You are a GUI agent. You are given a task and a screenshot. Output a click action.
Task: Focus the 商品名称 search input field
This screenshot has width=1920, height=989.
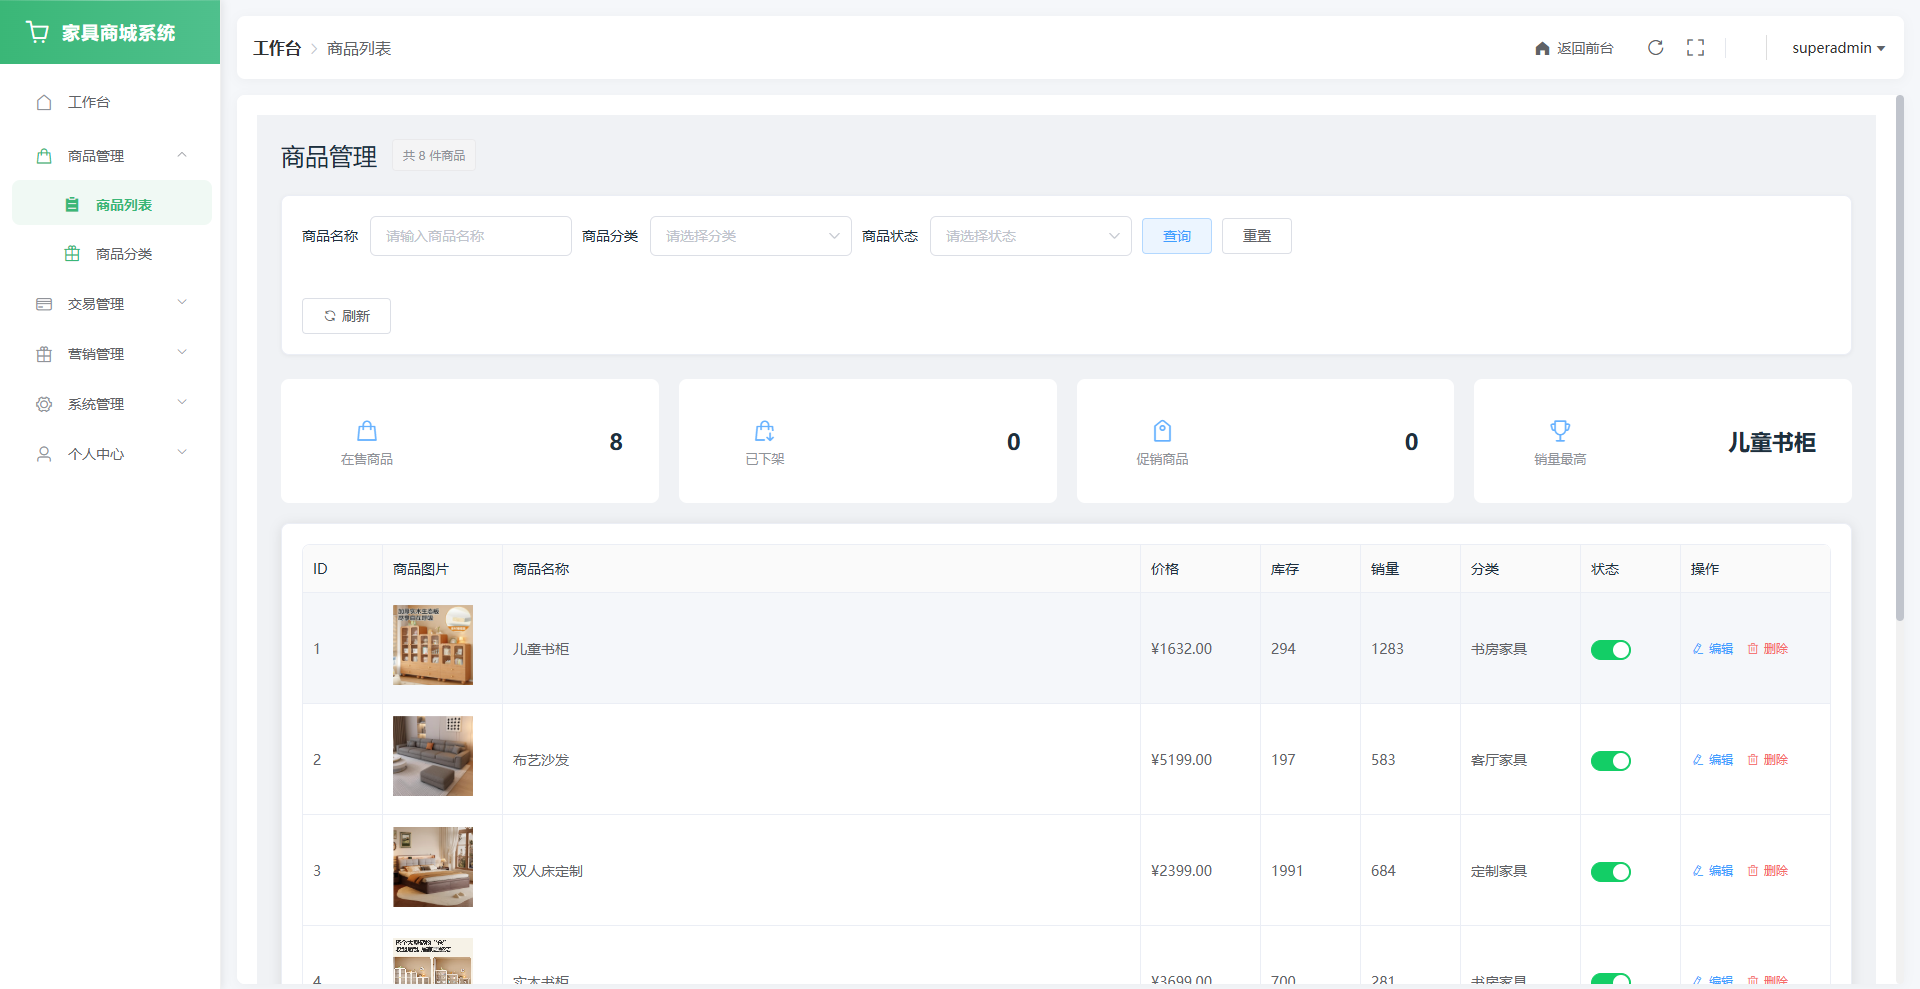coord(470,236)
